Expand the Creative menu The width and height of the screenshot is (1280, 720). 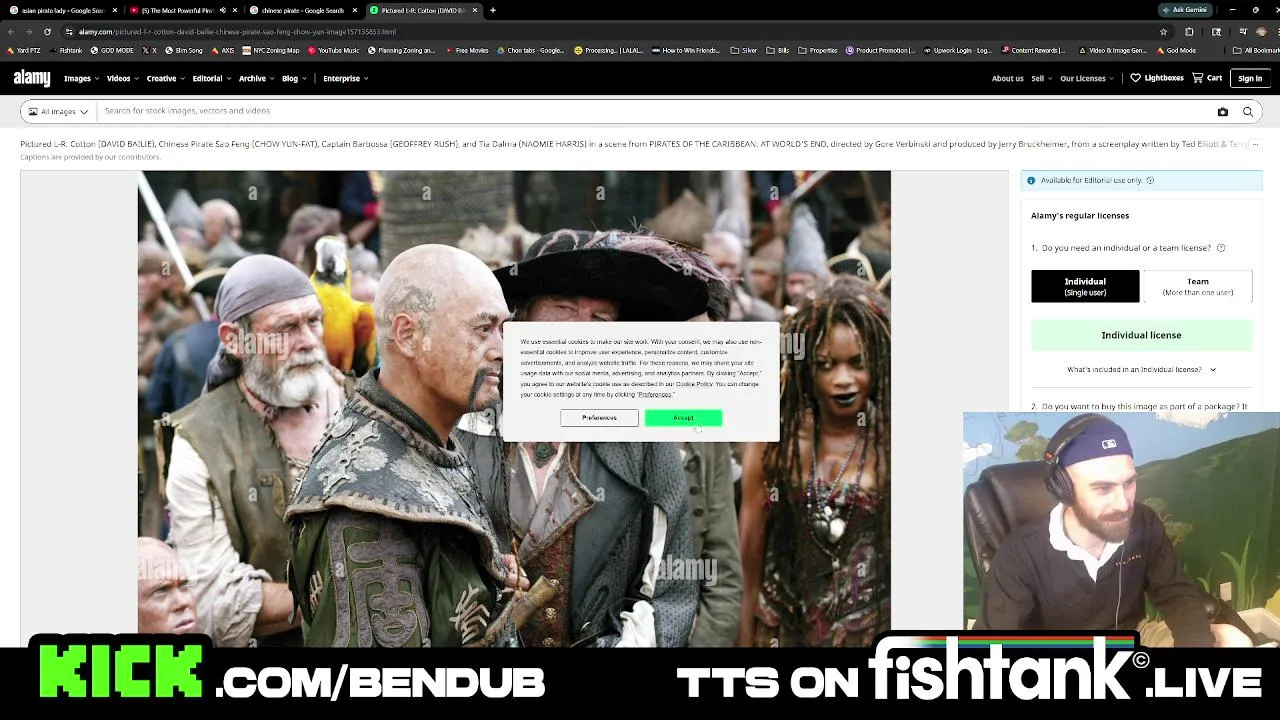164,78
